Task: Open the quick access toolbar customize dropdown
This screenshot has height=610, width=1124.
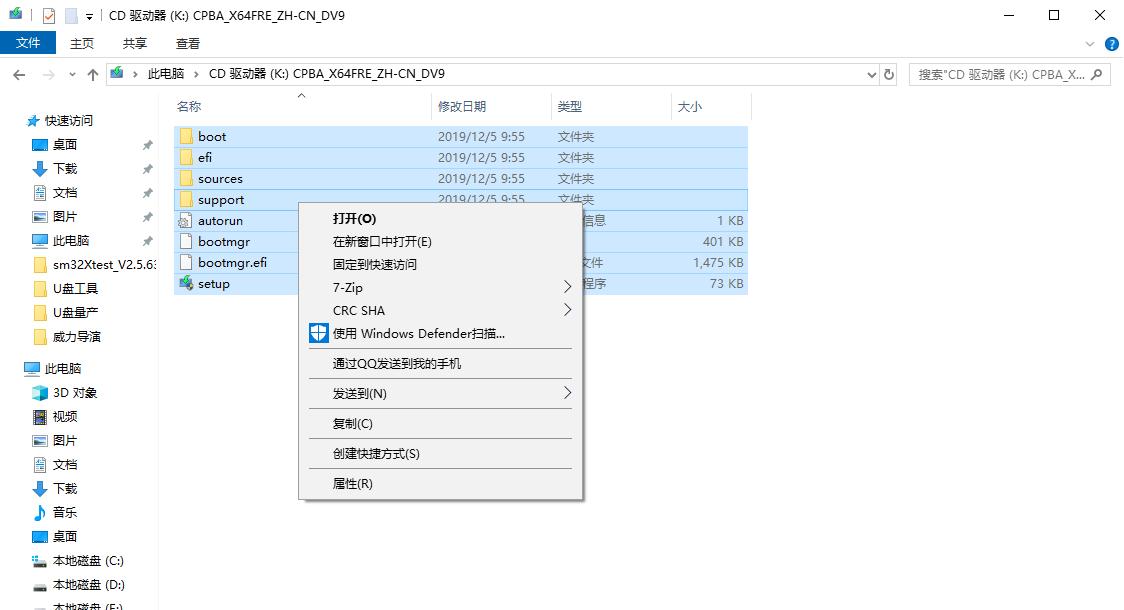Action: click(88, 15)
